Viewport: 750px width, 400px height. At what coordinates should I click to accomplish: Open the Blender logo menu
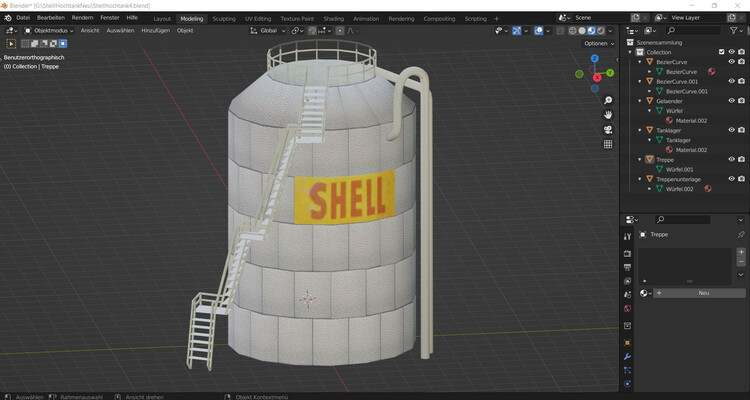click(x=8, y=18)
